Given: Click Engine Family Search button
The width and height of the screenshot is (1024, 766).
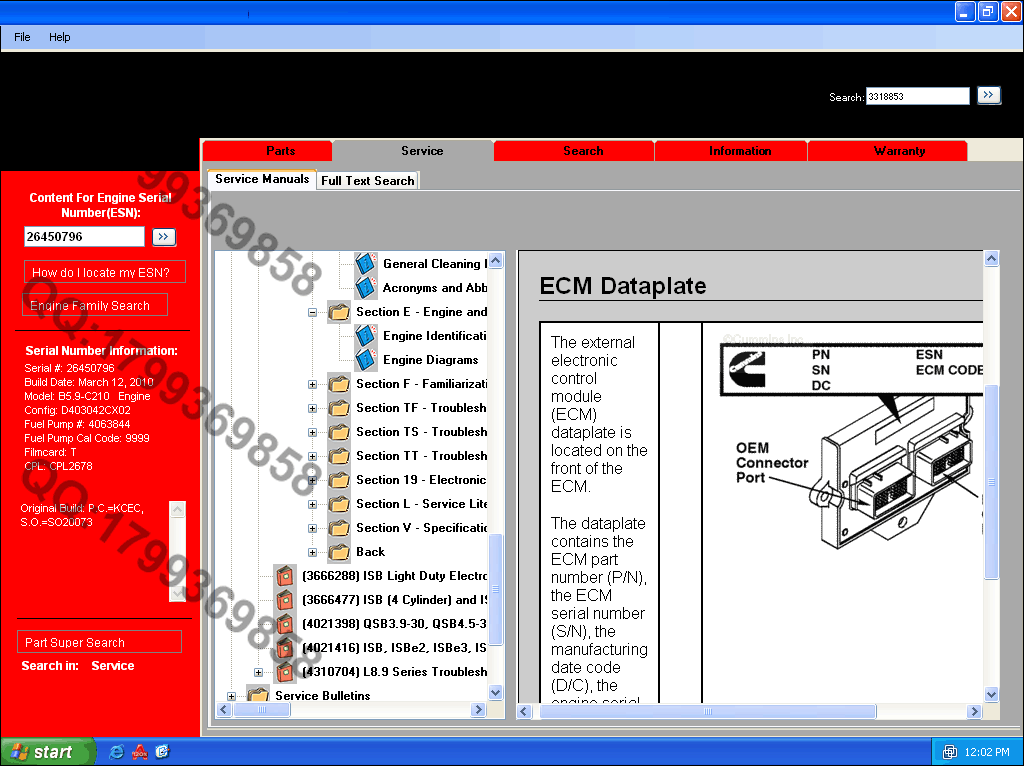Looking at the screenshot, I should coord(95,306).
